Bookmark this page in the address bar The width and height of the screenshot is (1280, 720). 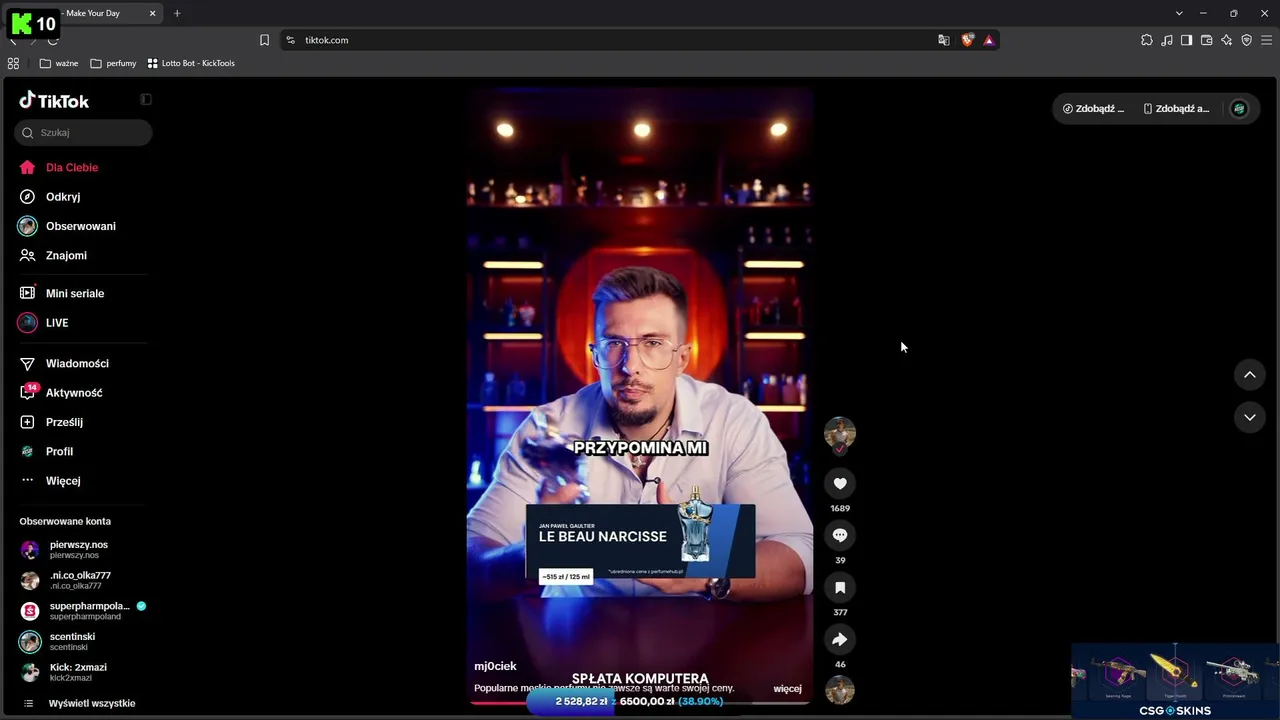click(264, 40)
